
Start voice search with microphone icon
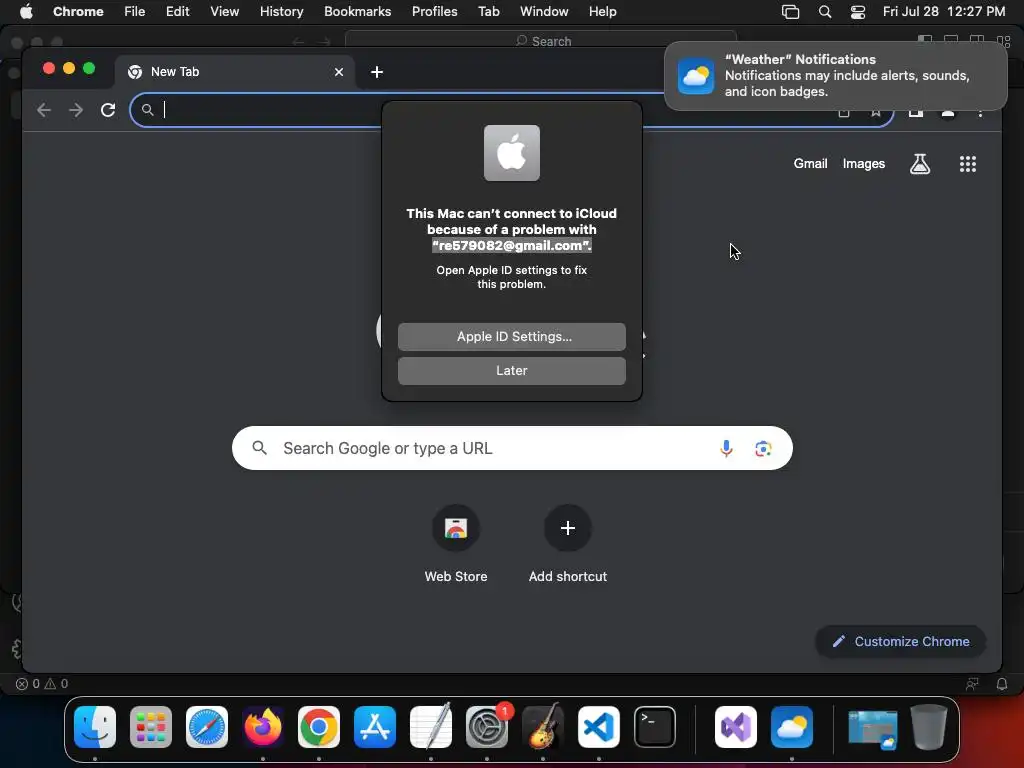(726, 448)
